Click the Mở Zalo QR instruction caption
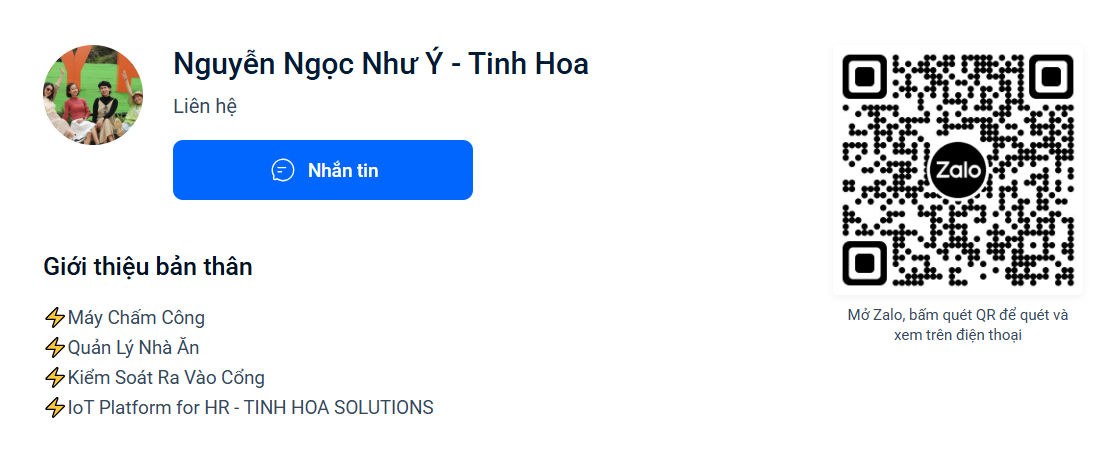Image resolution: width=1119 pixels, height=455 pixels. 958,325
